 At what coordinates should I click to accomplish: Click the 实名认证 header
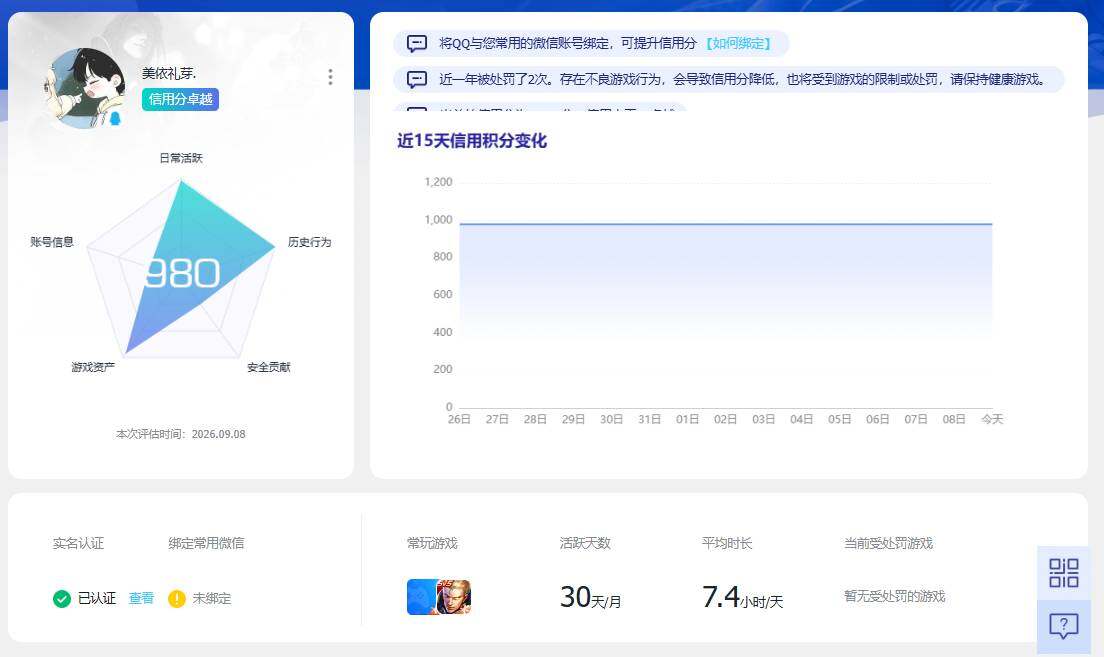78,543
